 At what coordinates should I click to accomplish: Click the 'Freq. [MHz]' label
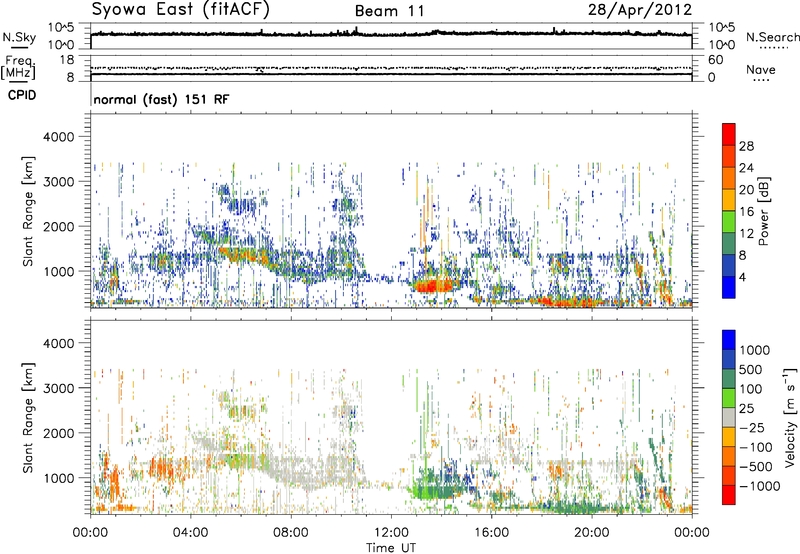pos(18,67)
